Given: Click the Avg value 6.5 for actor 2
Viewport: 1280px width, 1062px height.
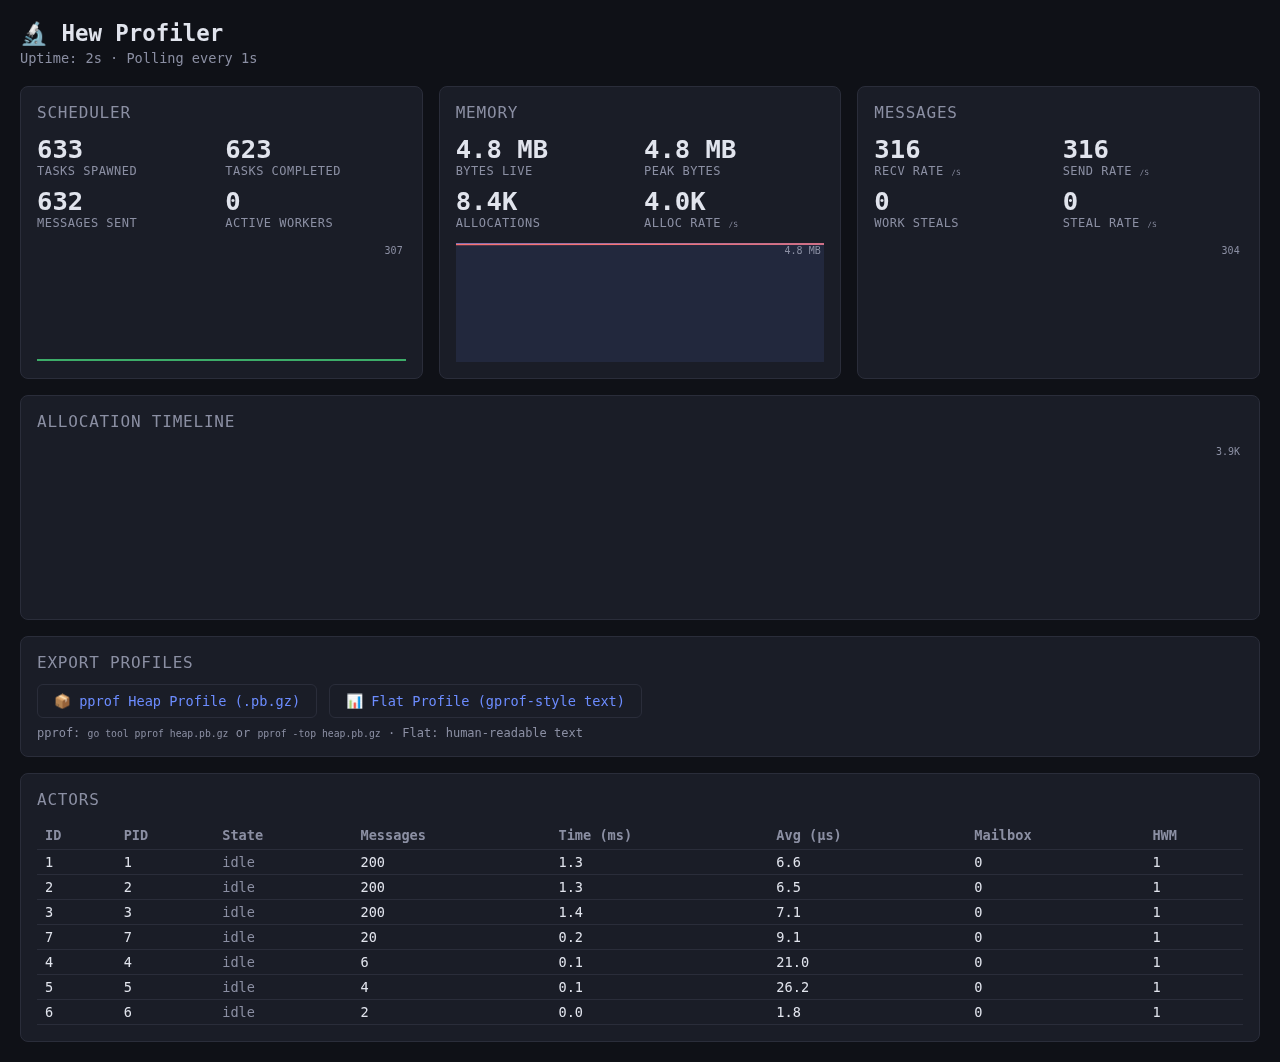Looking at the screenshot, I should point(788,887).
